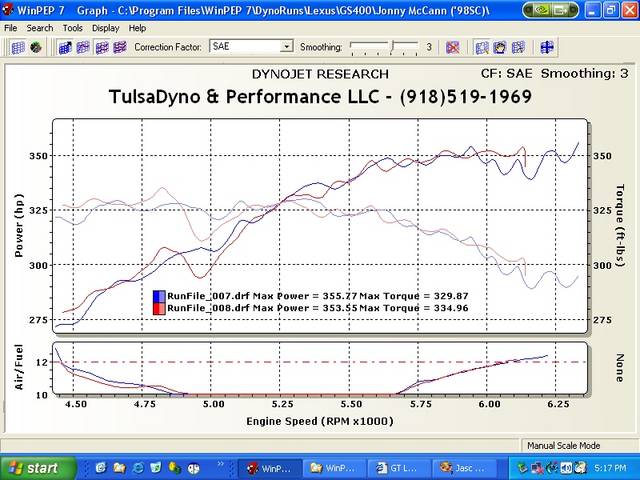Click the red X icon after smoothing value
This screenshot has width=640, height=480.
pyautogui.click(x=452, y=47)
